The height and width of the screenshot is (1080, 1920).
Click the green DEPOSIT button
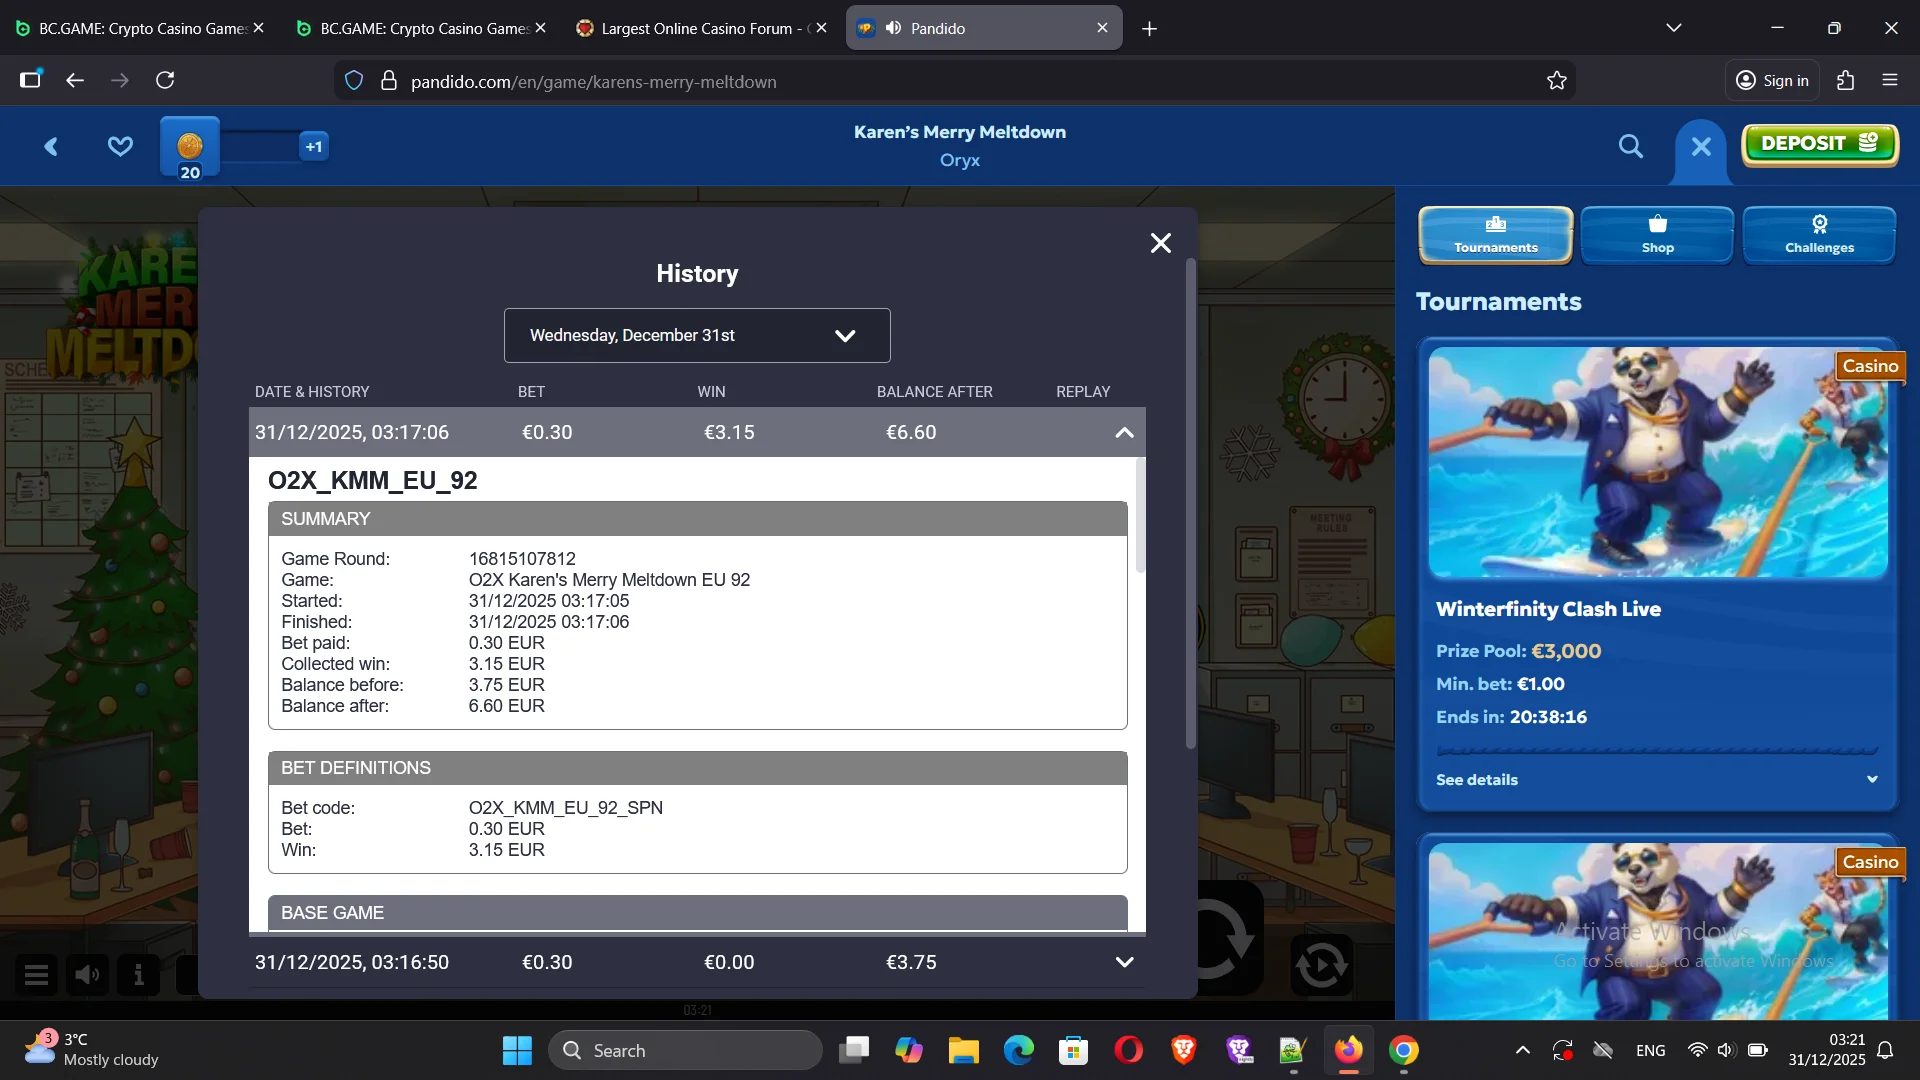[1820, 144]
